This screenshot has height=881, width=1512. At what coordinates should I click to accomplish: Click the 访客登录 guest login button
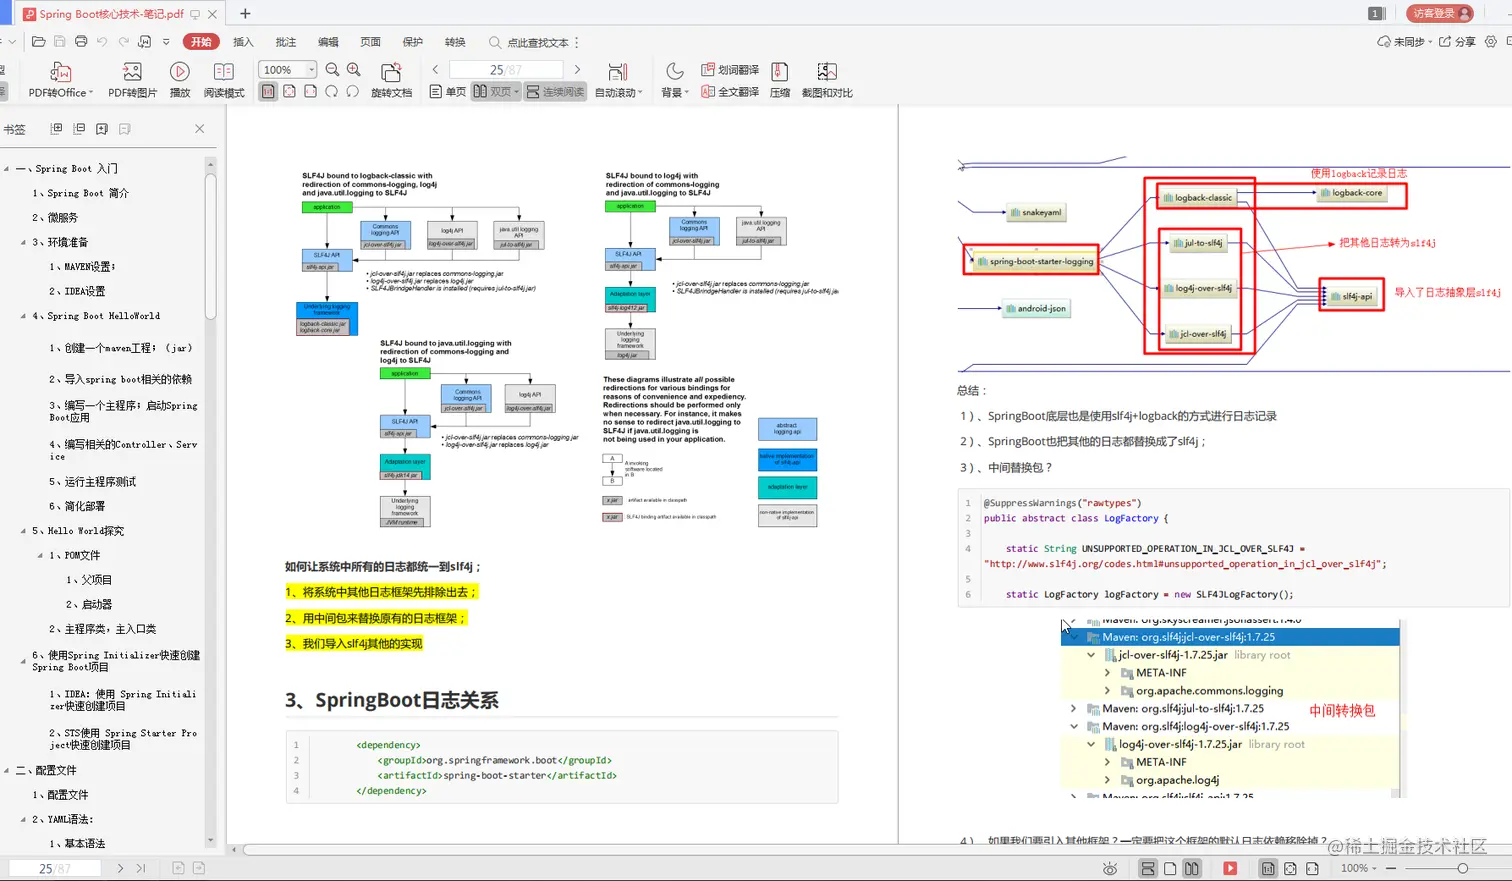point(1440,13)
